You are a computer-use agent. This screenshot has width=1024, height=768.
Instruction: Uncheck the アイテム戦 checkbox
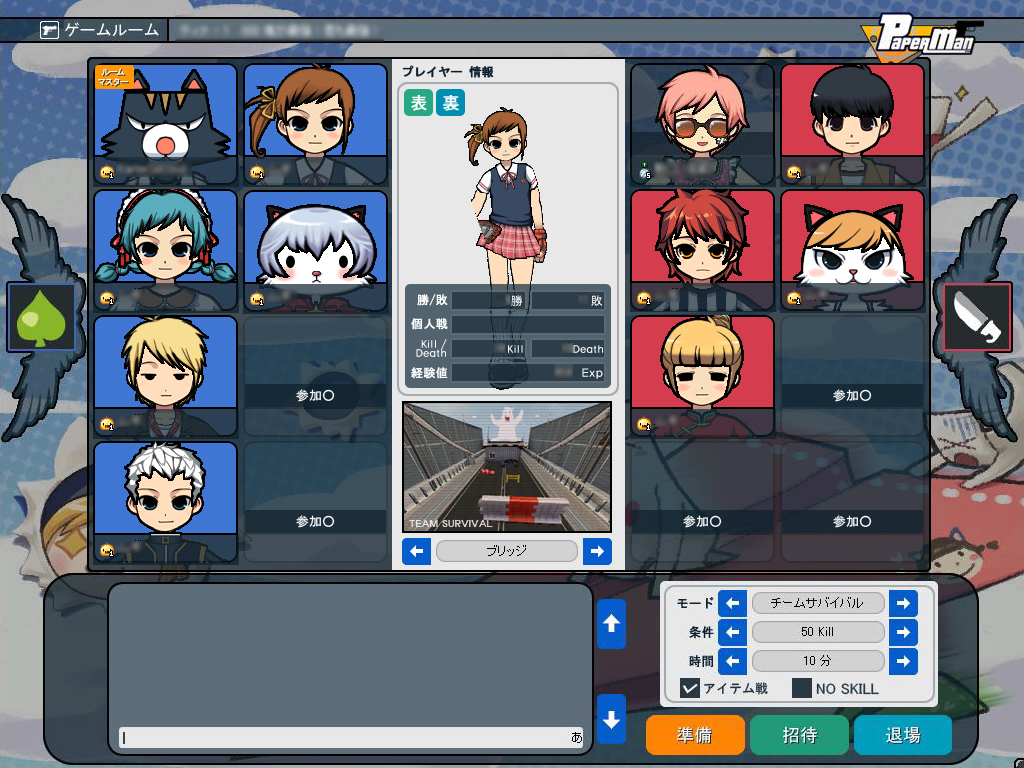click(690, 688)
